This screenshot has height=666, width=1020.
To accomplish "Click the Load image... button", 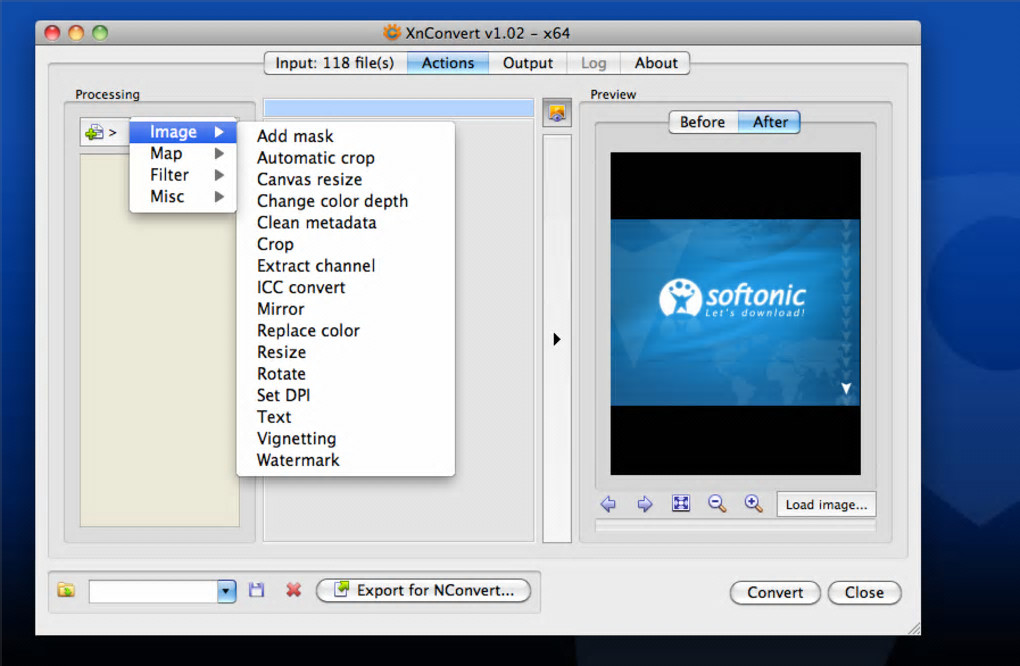I will [826, 505].
